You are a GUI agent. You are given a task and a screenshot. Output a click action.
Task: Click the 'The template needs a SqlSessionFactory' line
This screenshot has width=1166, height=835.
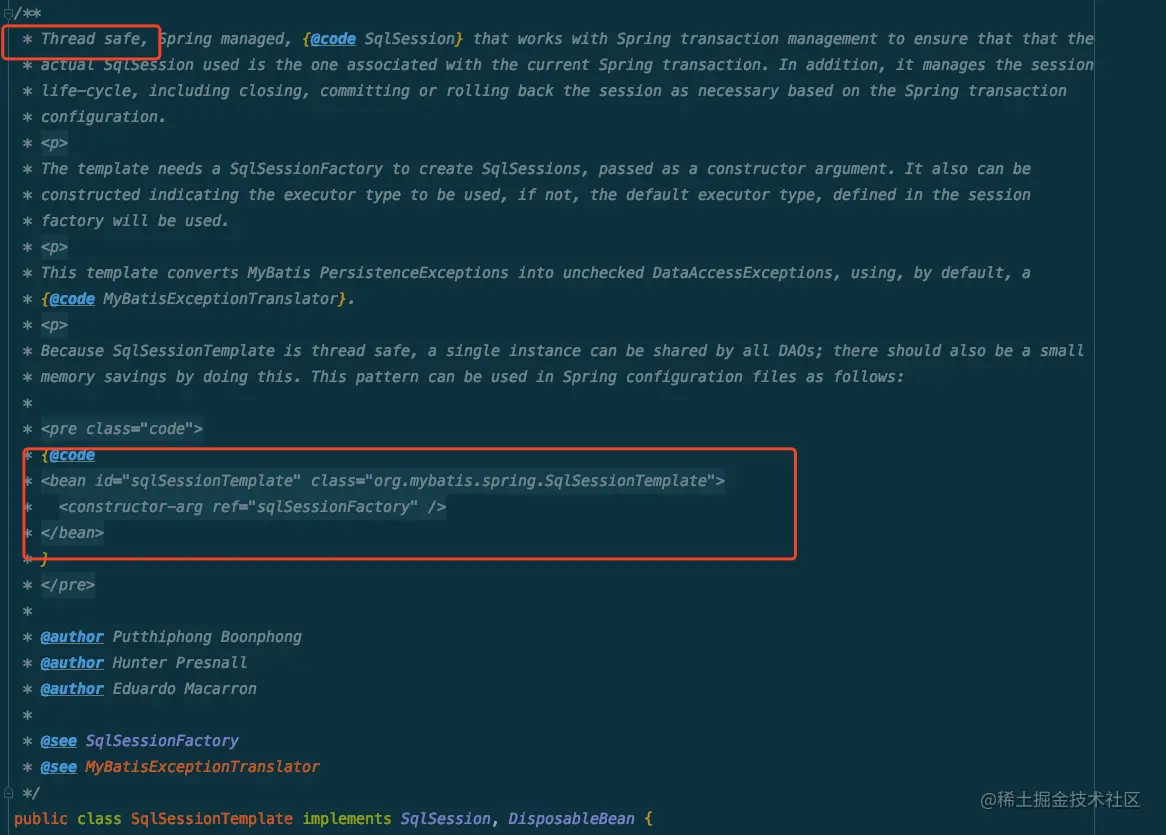(x=535, y=169)
